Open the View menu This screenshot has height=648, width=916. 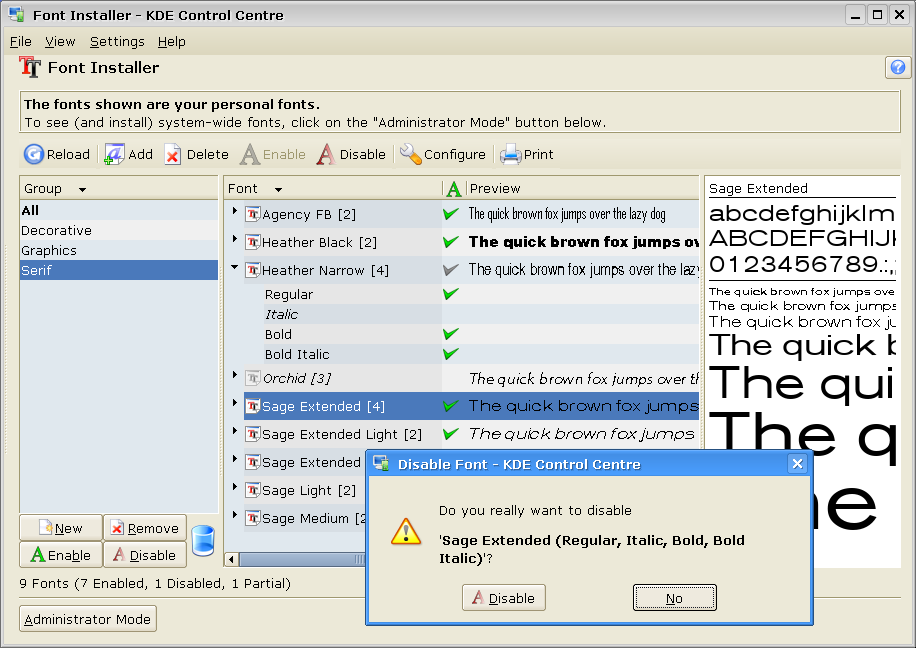[60, 41]
